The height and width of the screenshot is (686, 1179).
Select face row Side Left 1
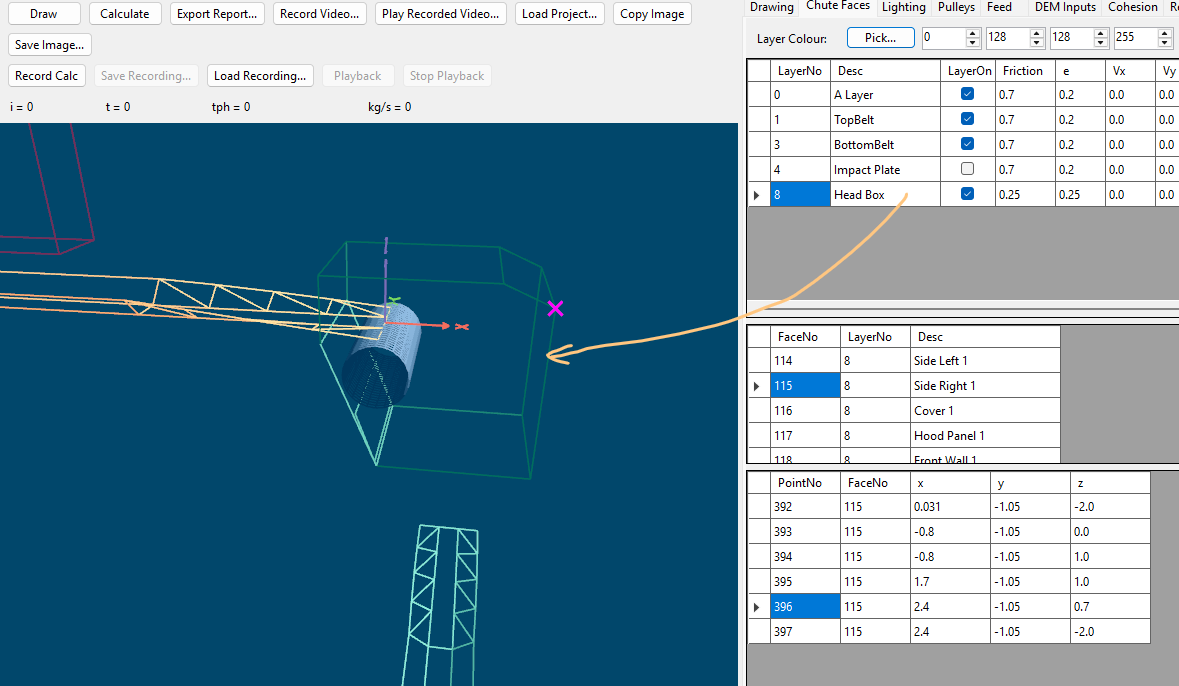[985, 361]
